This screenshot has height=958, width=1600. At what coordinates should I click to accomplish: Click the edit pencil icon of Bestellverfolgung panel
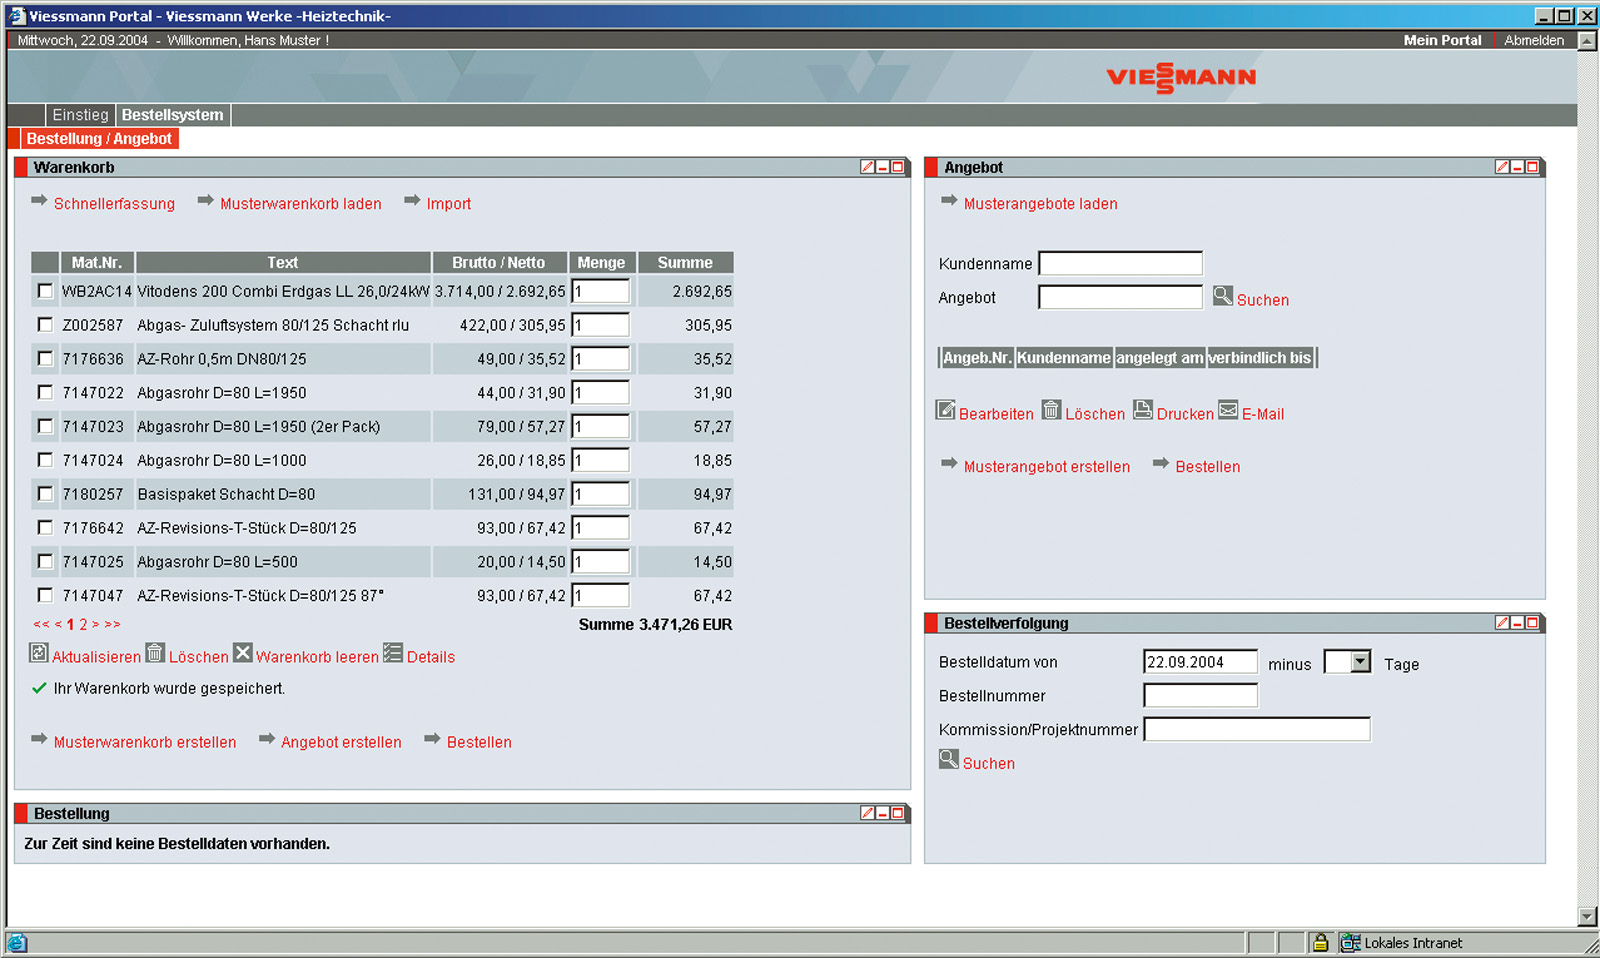1502,623
